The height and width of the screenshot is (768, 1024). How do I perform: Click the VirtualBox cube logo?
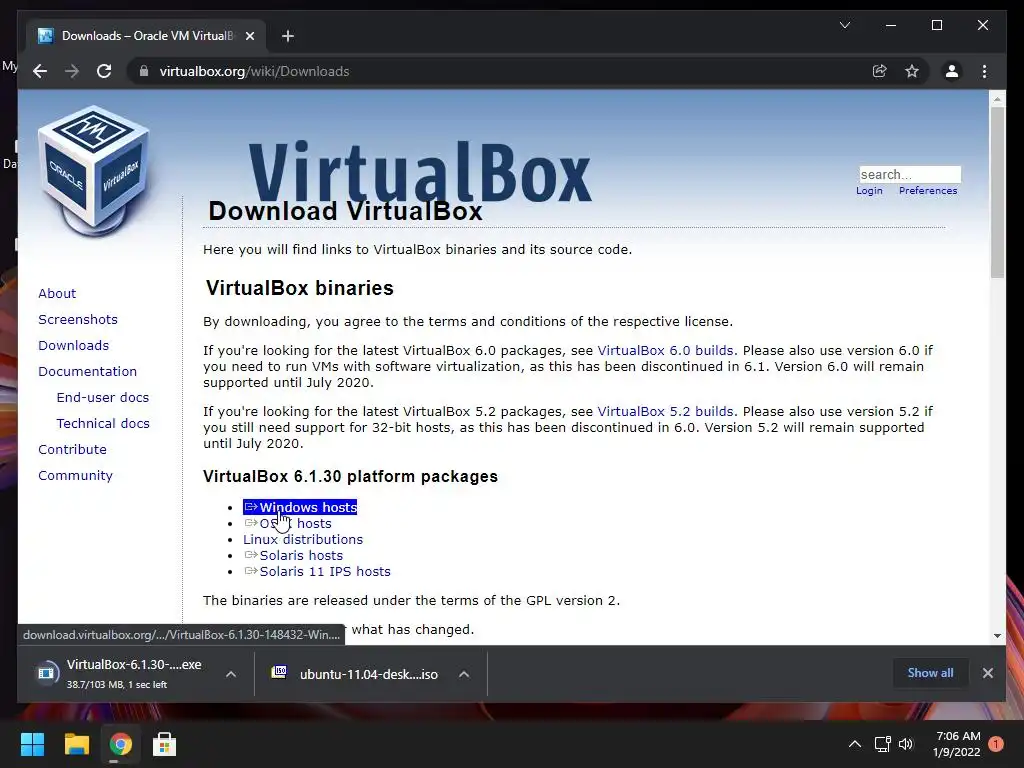(x=94, y=171)
